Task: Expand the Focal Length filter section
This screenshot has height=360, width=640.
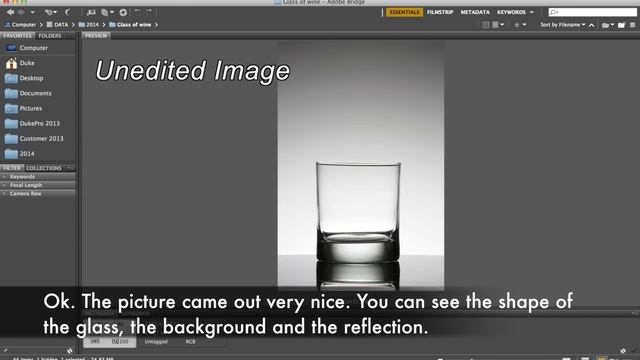Action: [38, 185]
